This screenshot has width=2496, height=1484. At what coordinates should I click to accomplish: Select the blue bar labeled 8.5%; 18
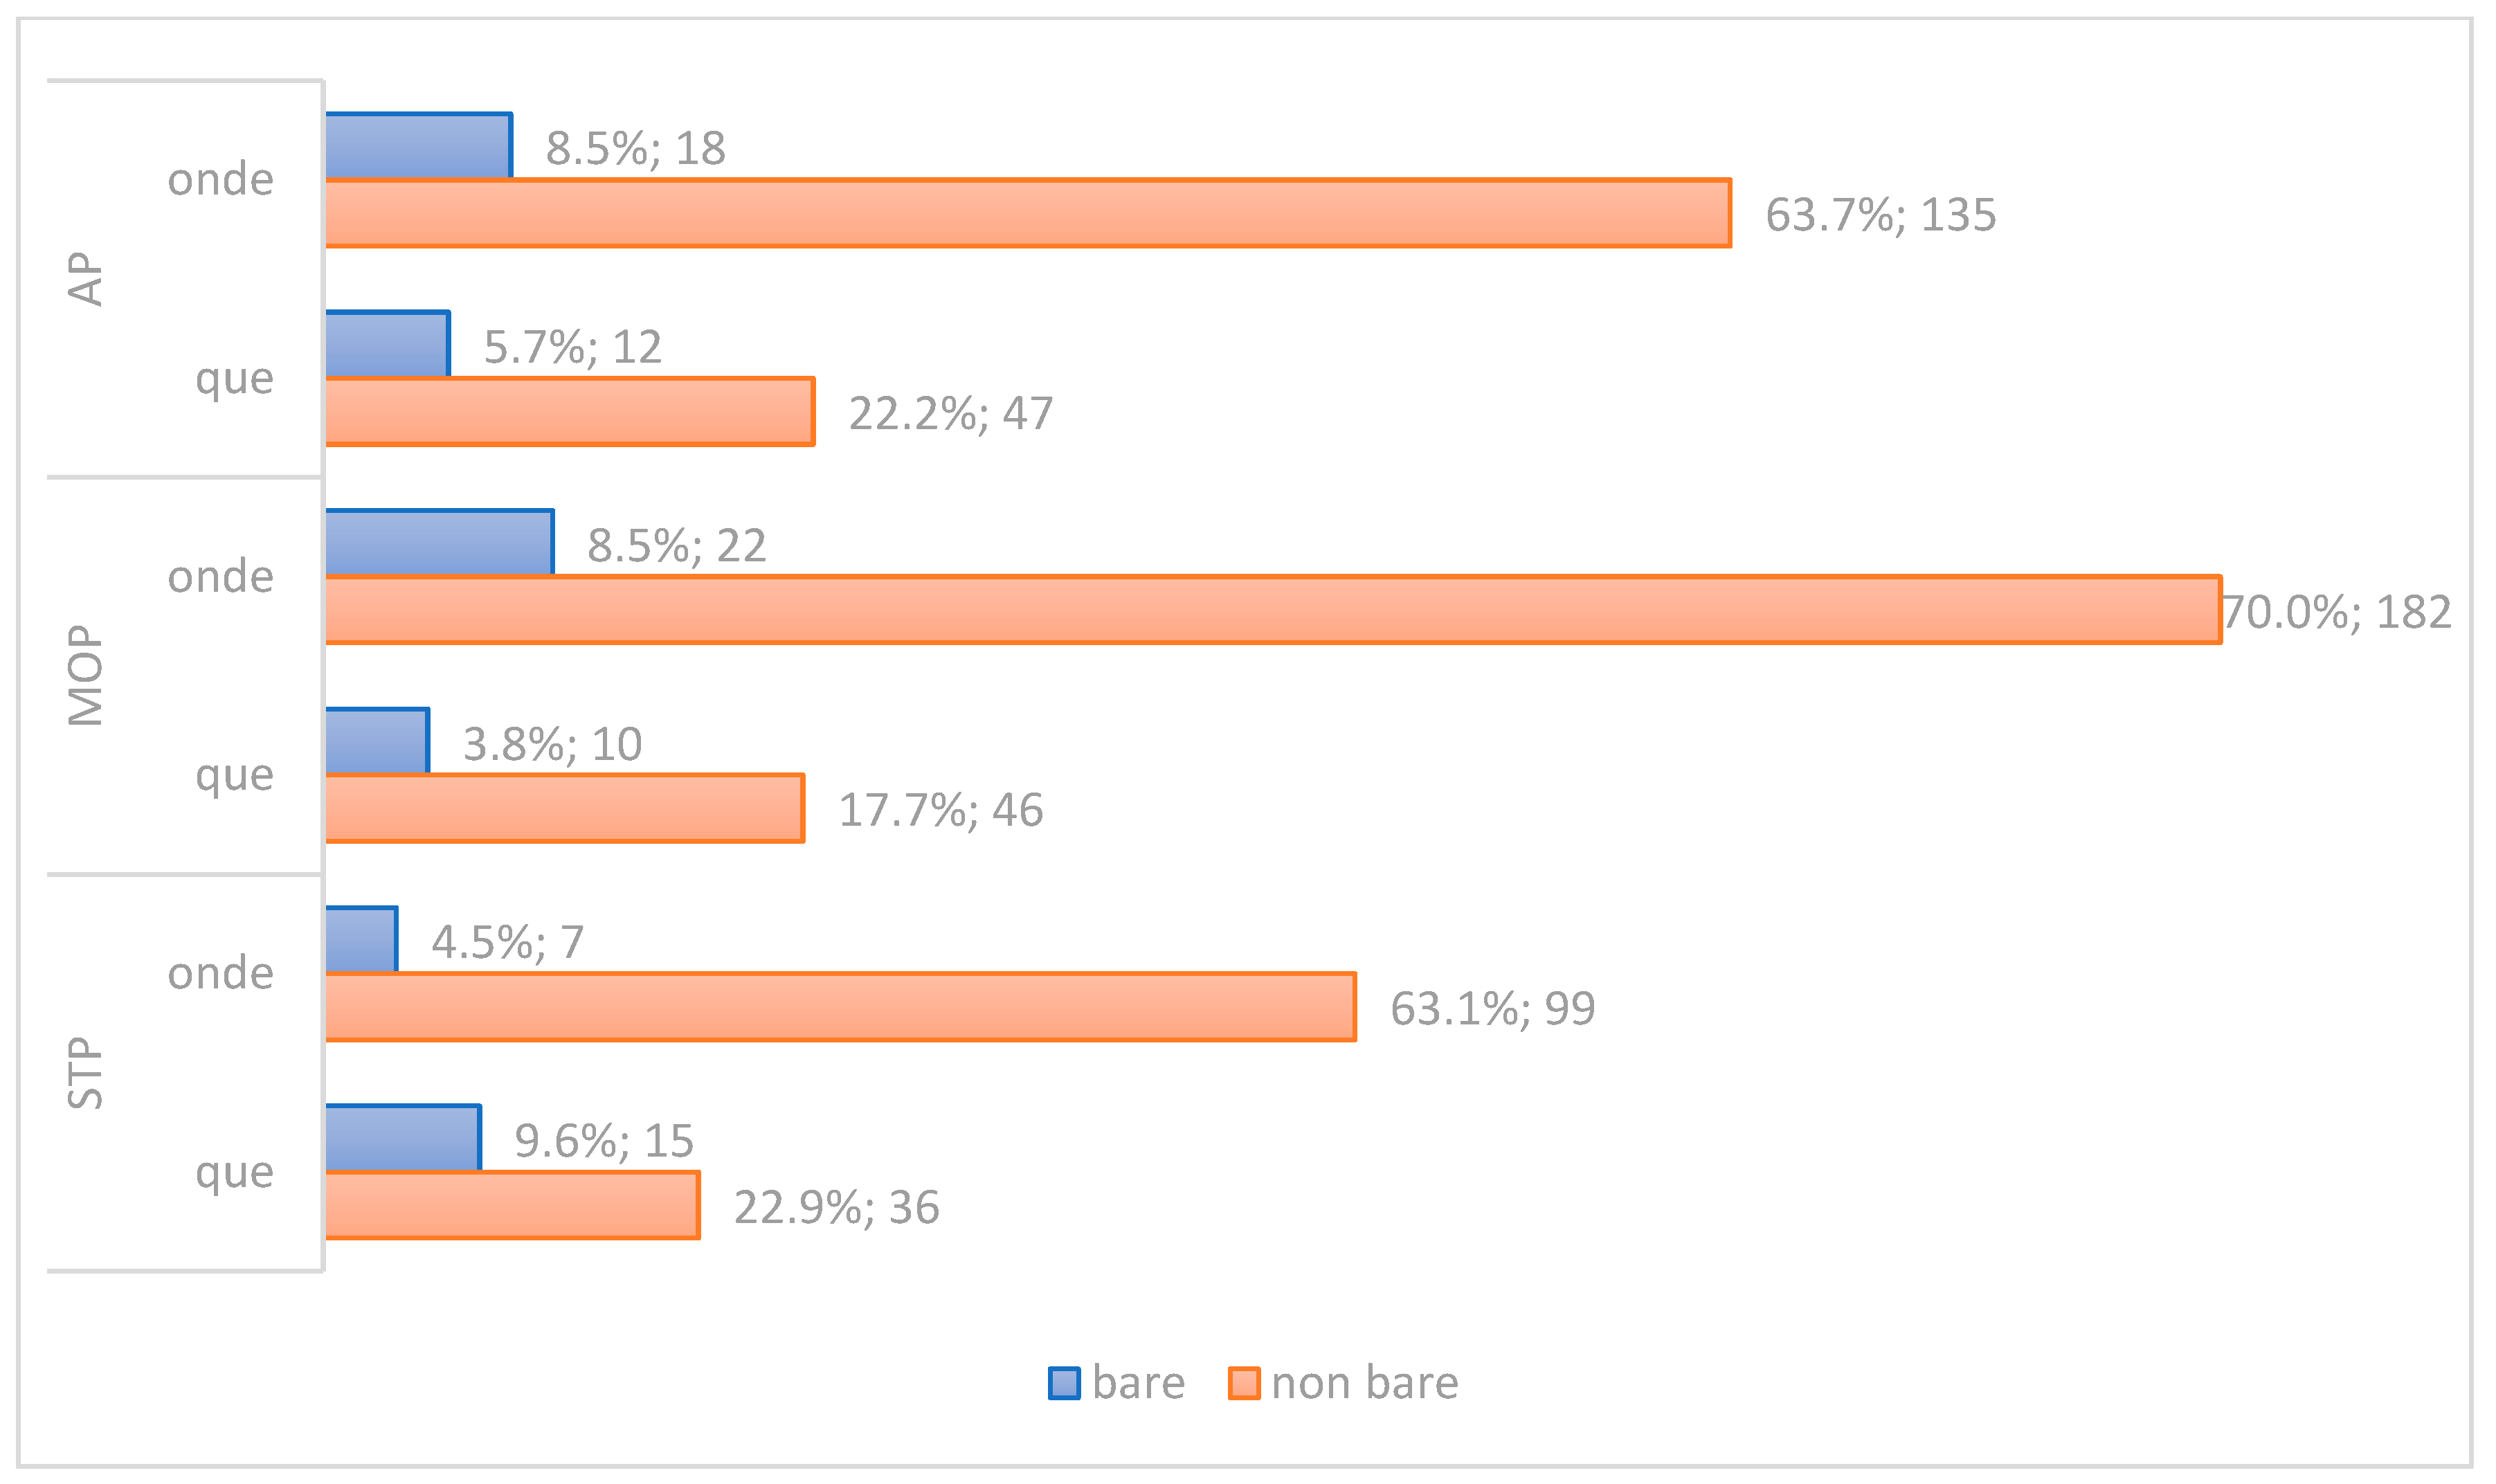(x=418, y=146)
